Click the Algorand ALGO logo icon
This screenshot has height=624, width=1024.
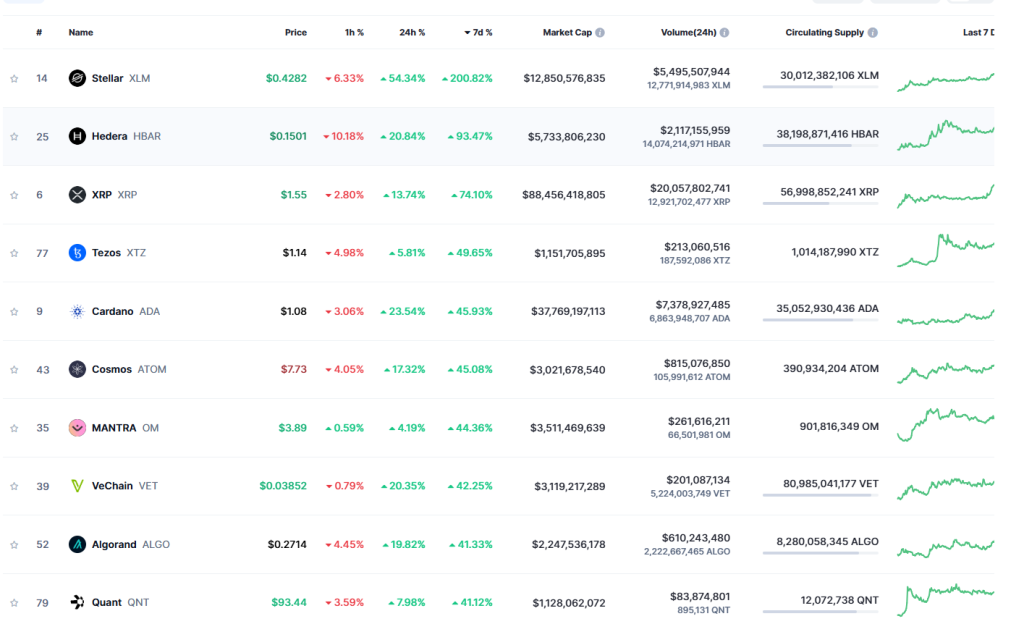(x=76, y=544)
